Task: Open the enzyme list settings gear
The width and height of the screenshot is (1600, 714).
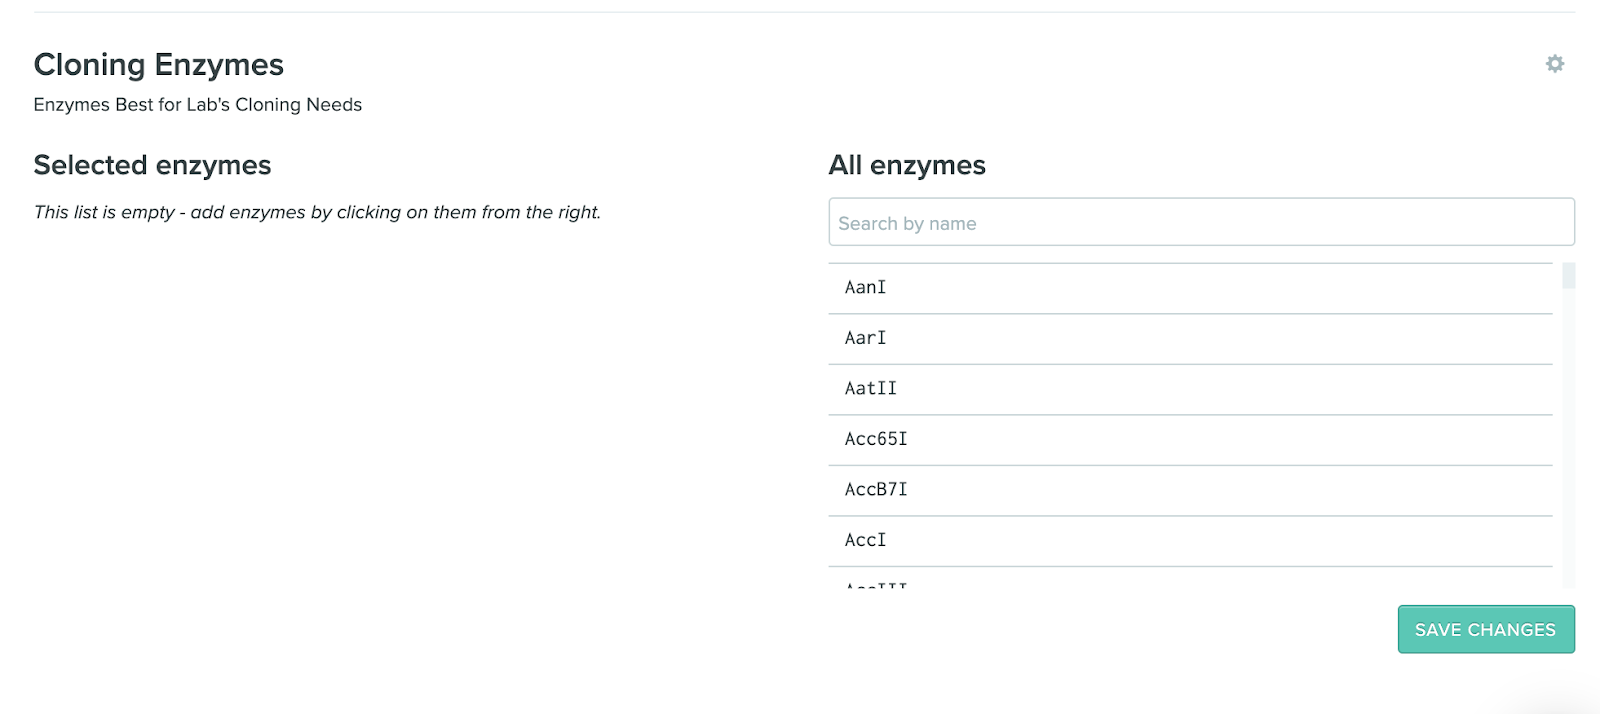Action: pyautogui.click(x=1554, y=64)
